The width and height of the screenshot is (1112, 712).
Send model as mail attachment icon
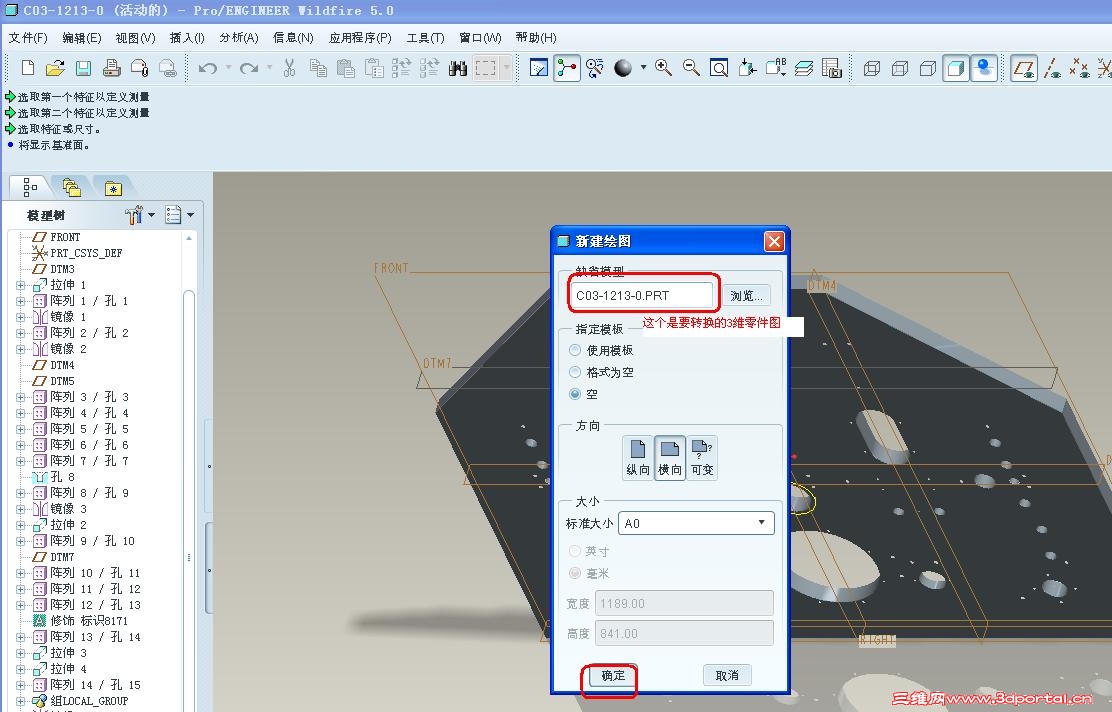tap(140, 68)
